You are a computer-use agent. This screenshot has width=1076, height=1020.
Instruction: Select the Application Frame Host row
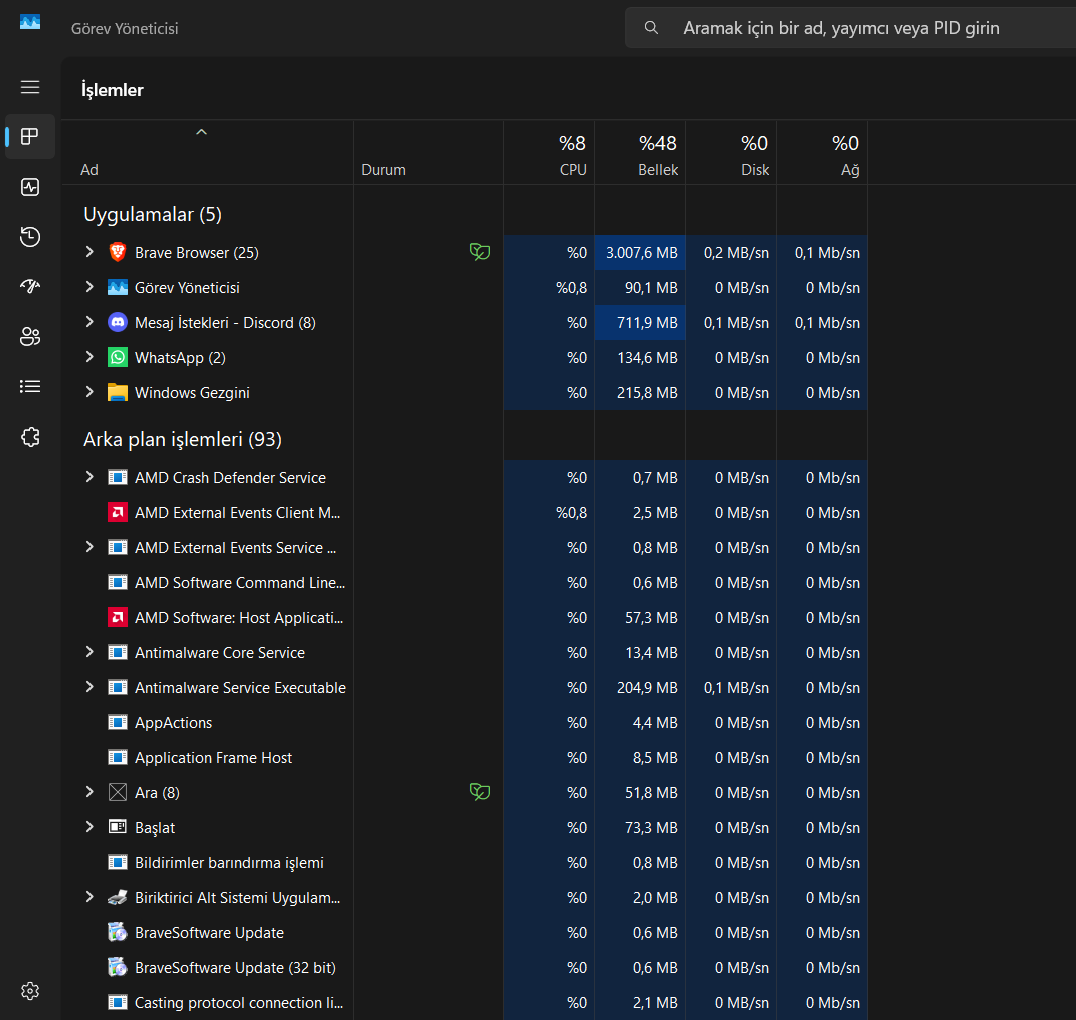[465, 757]
